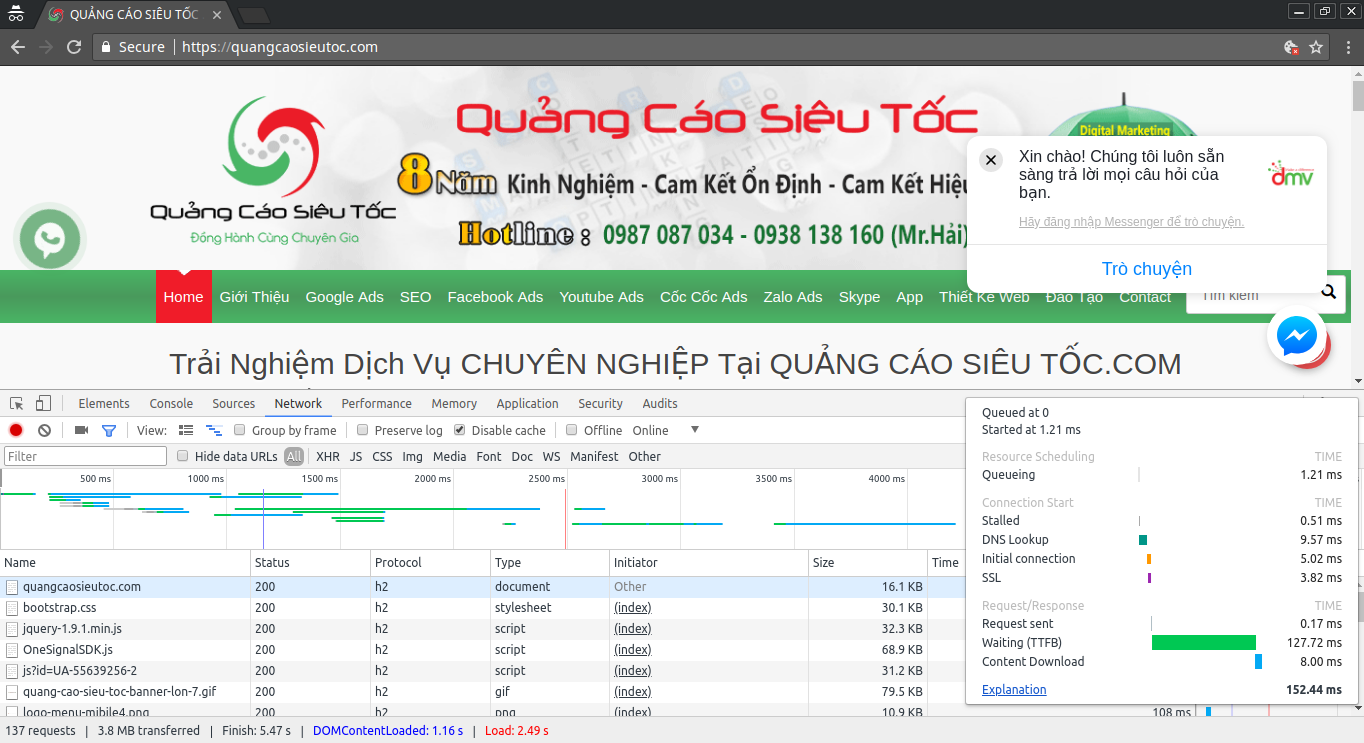
Task: Enable the Preserve log checkbox
Action: [362, 430]
